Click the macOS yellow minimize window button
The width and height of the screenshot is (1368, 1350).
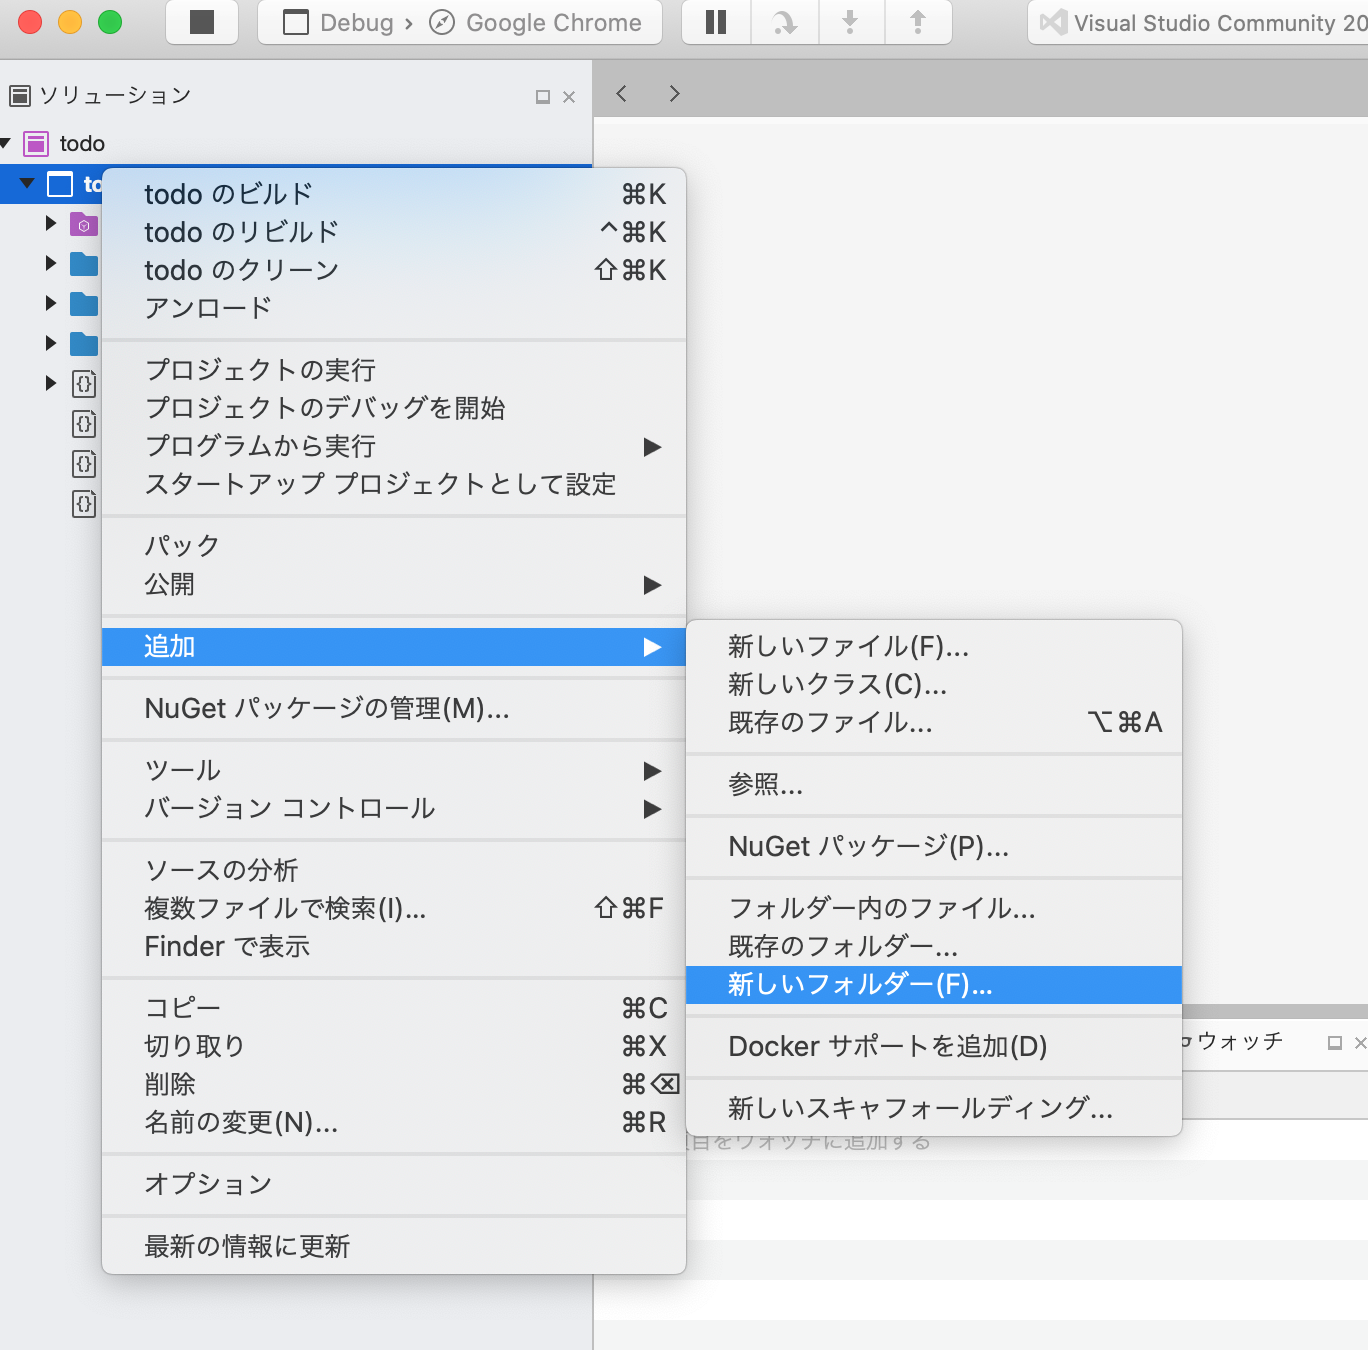pos(70,22)
